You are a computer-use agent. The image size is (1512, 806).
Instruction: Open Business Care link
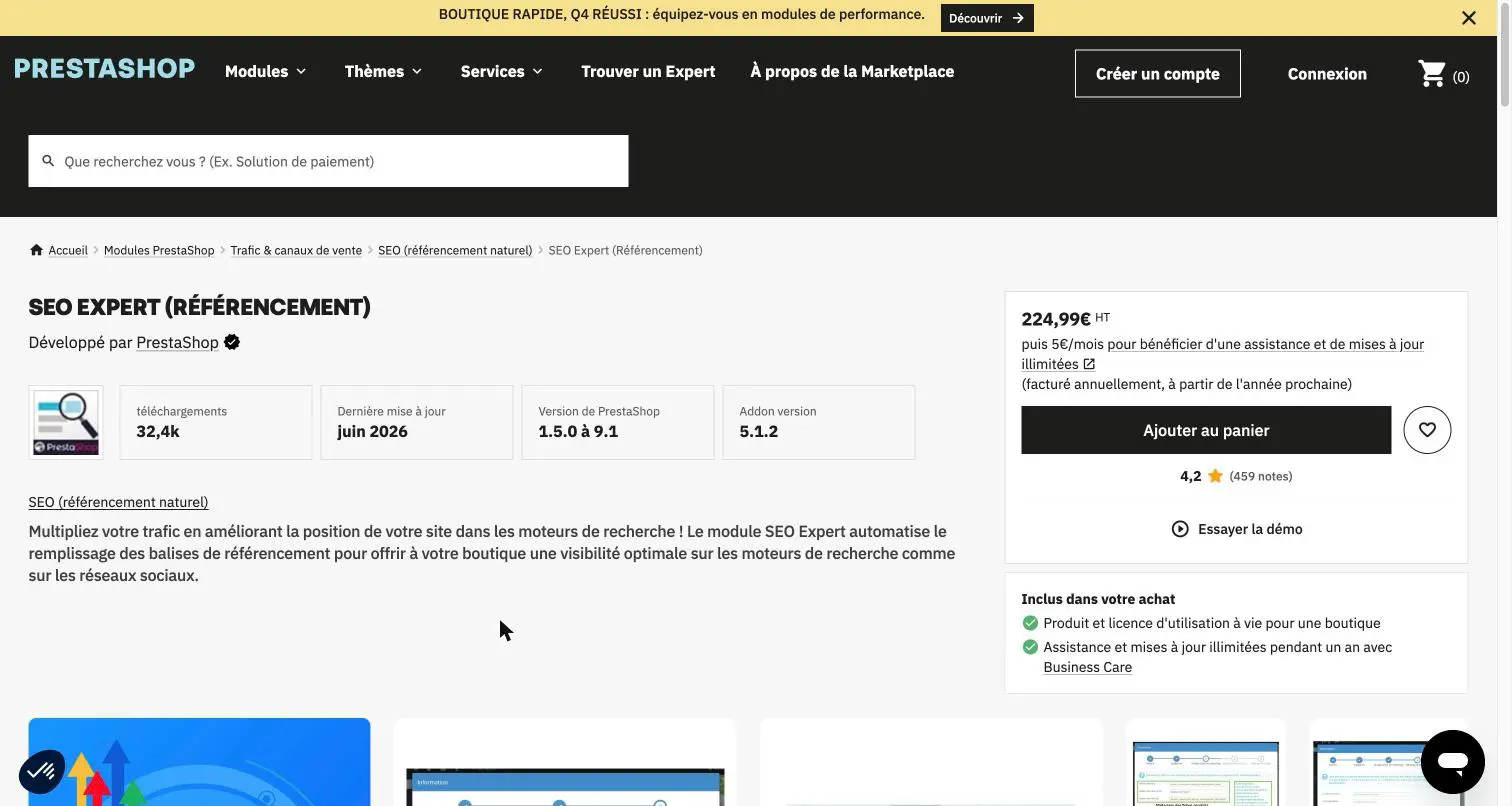(x=1088, y=667)
